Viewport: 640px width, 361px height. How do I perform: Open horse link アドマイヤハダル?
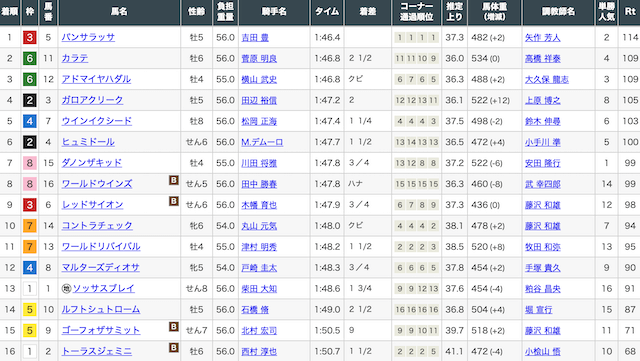pyautogui.click(x=96, y=79)
